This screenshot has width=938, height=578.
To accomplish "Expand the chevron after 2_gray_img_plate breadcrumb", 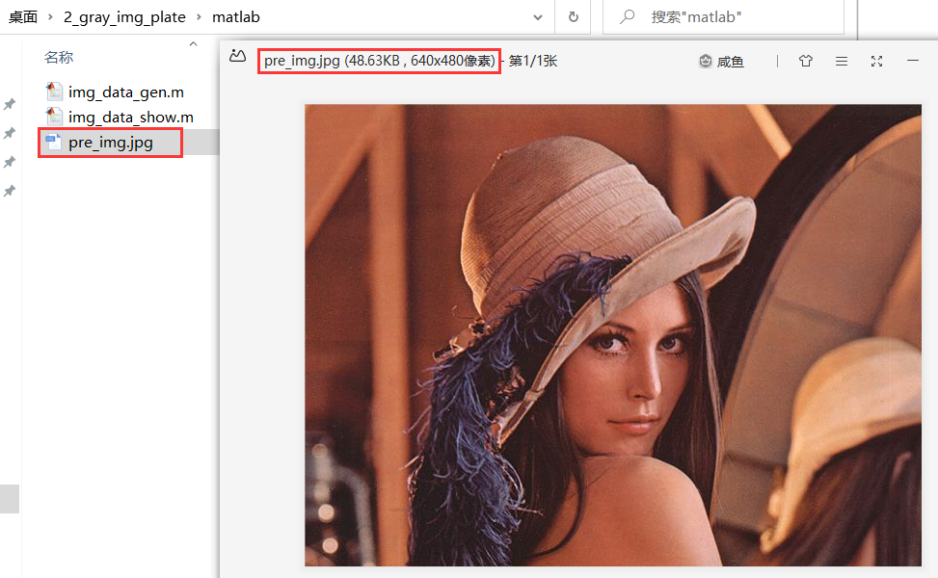I will [199, 17].
